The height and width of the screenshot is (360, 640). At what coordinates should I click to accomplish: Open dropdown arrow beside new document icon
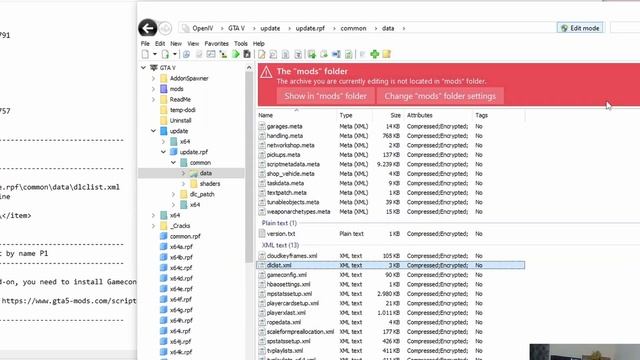coord(155,54)
